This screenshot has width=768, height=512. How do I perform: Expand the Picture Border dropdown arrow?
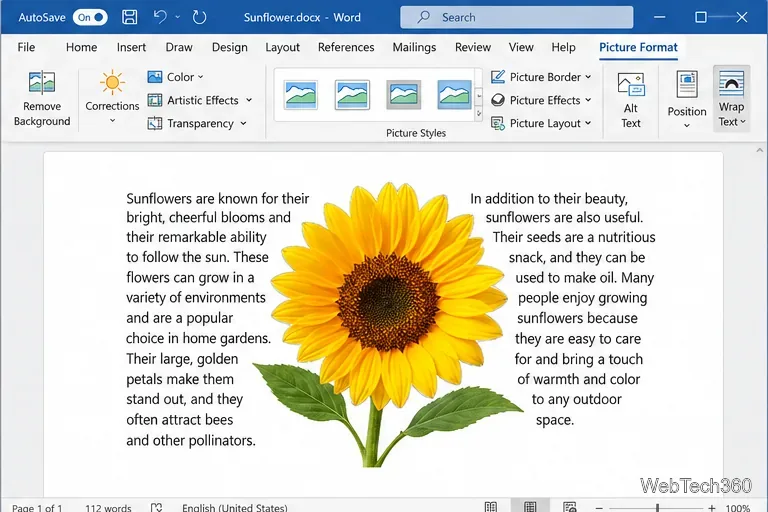click(x=588, y=77)
